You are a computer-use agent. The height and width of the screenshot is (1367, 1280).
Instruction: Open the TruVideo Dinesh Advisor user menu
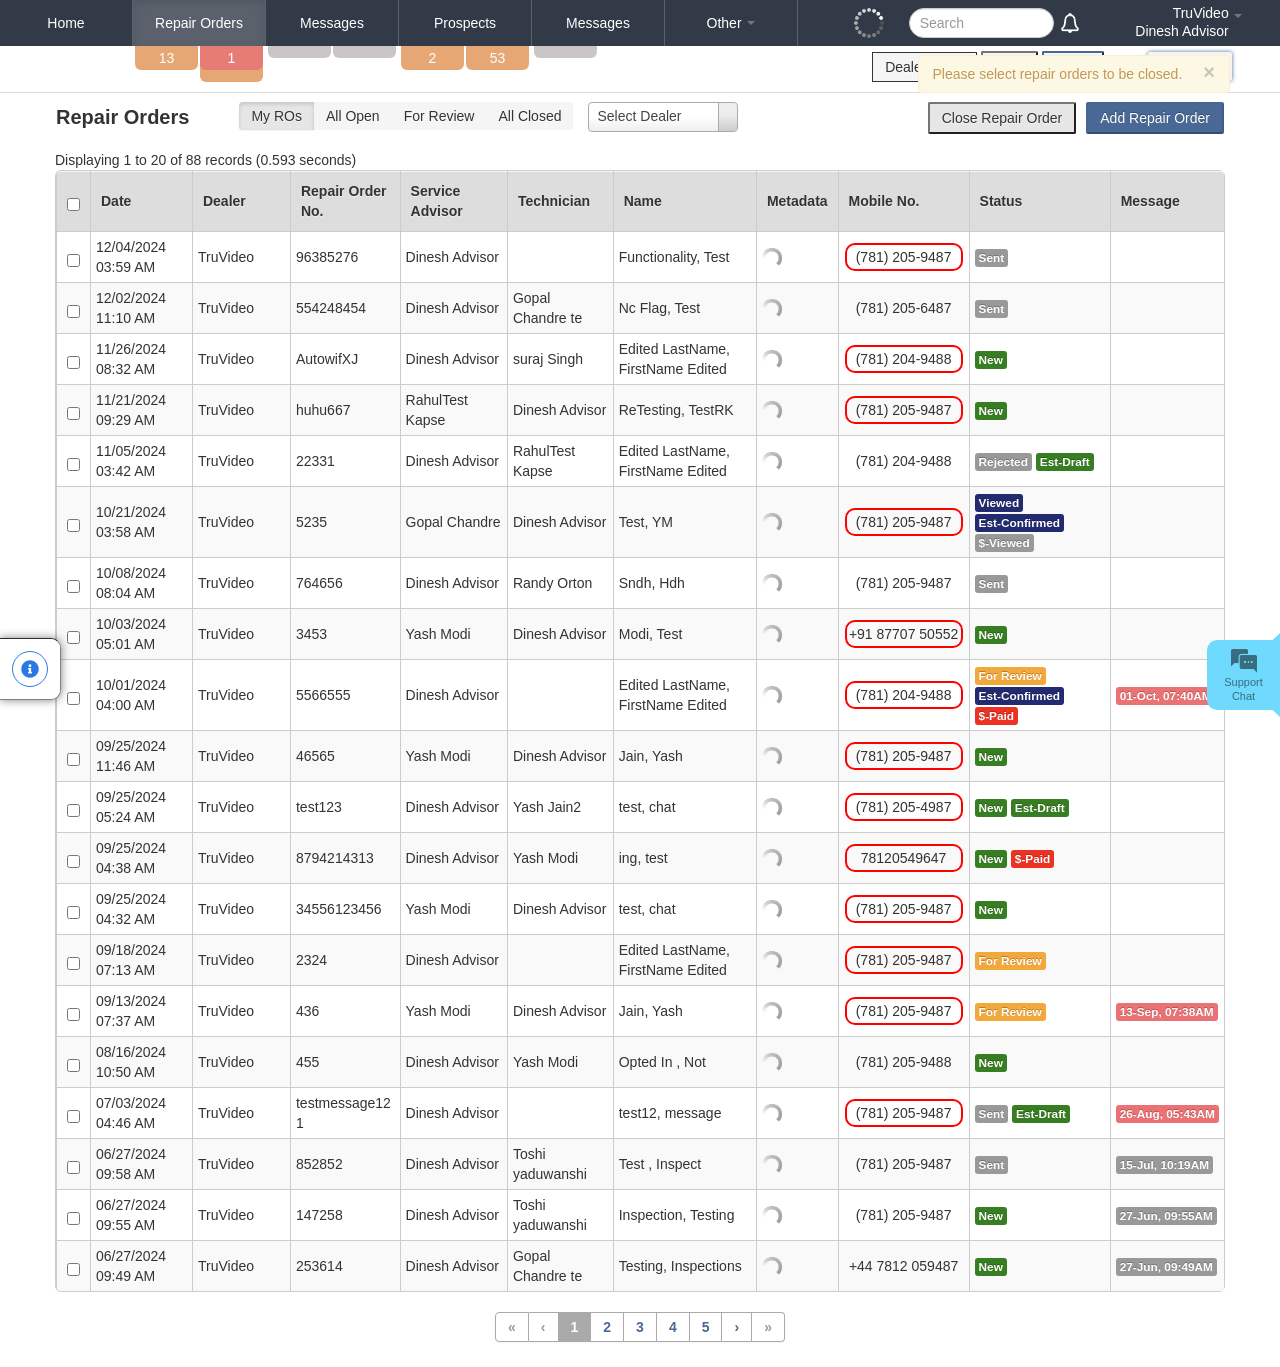(x=1188, y=22)
